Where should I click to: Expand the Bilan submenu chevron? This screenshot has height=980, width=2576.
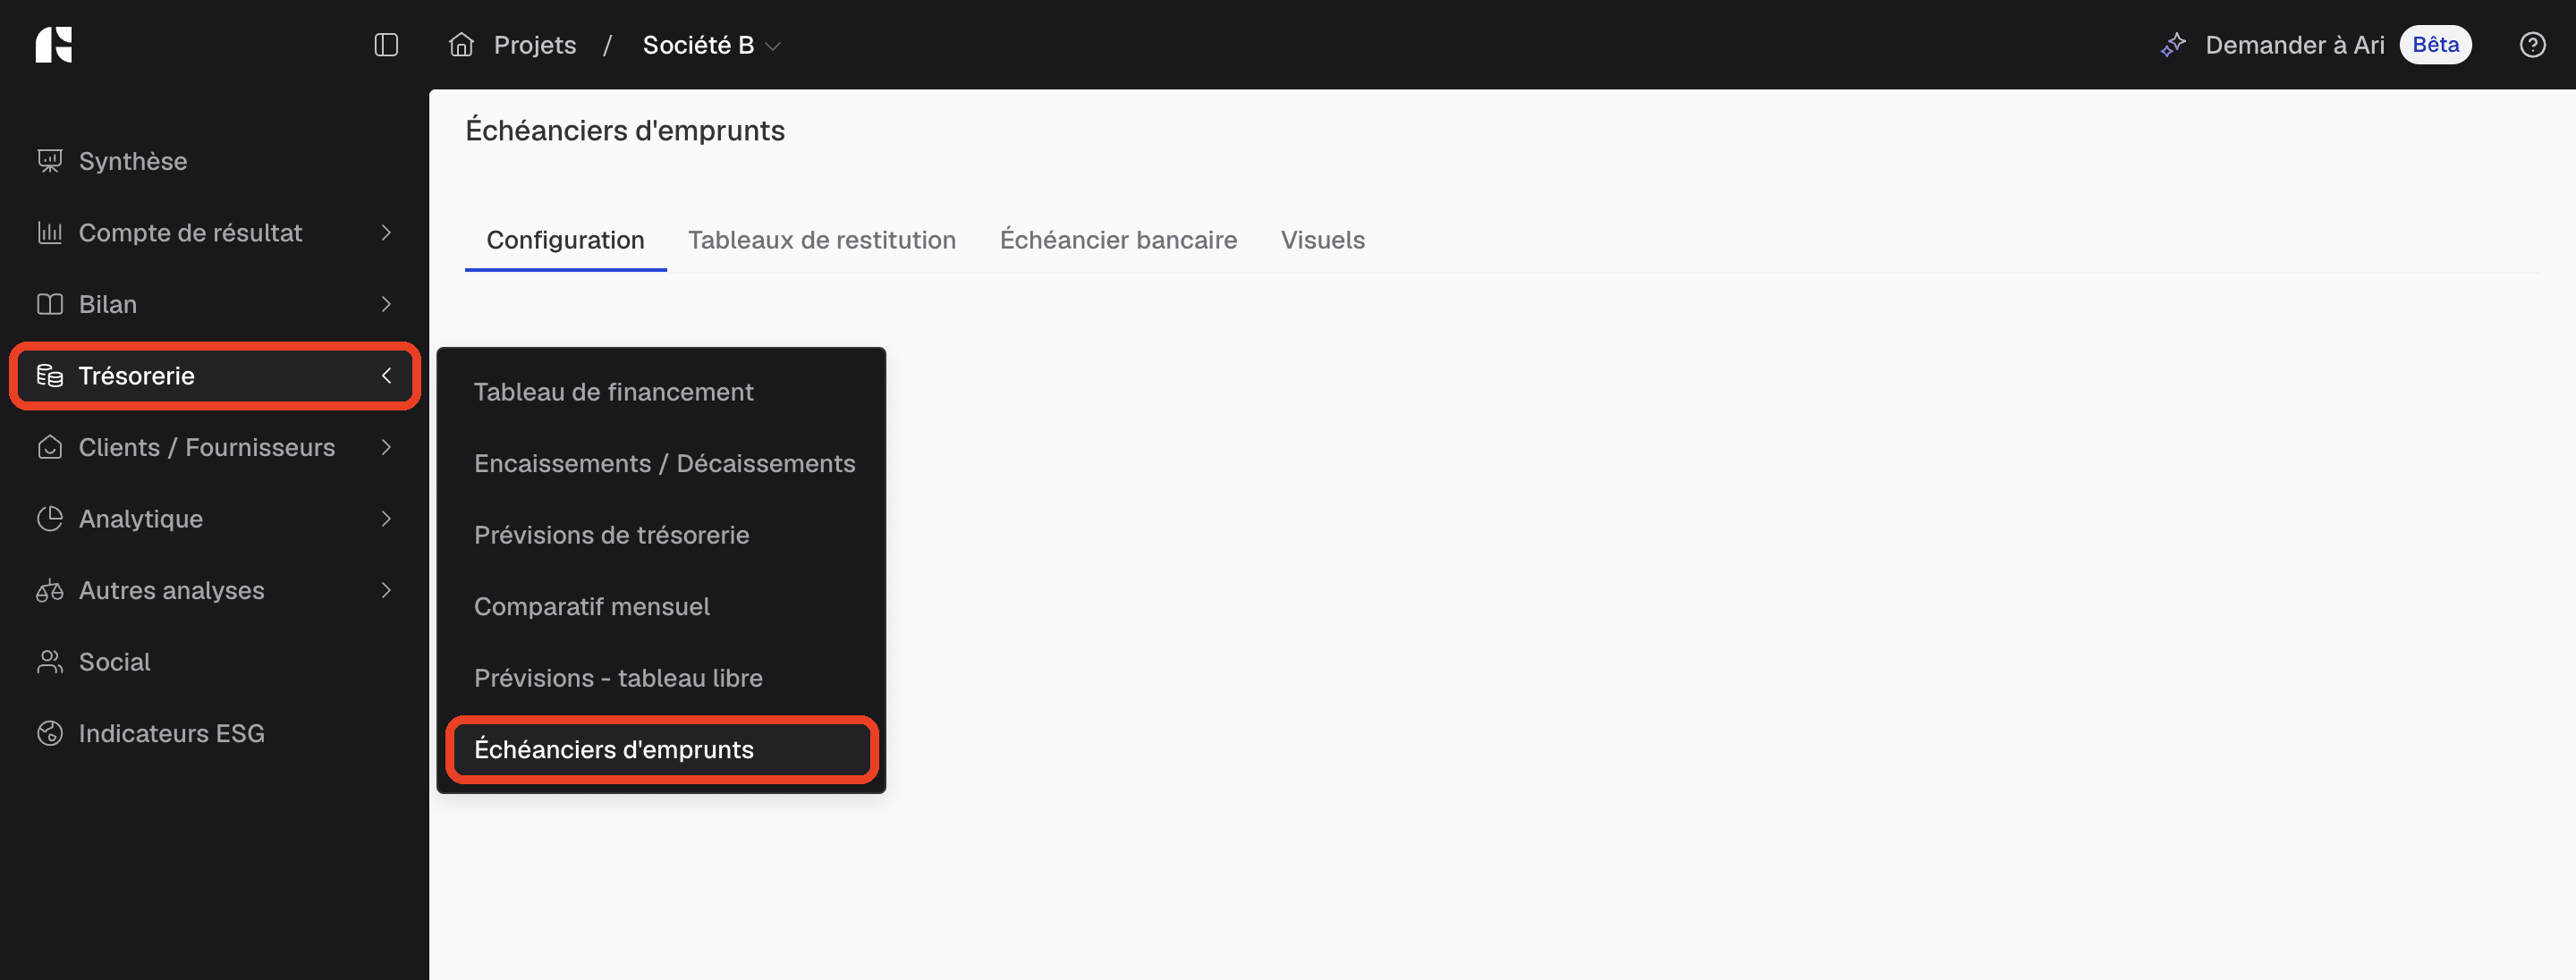point(387,304)
